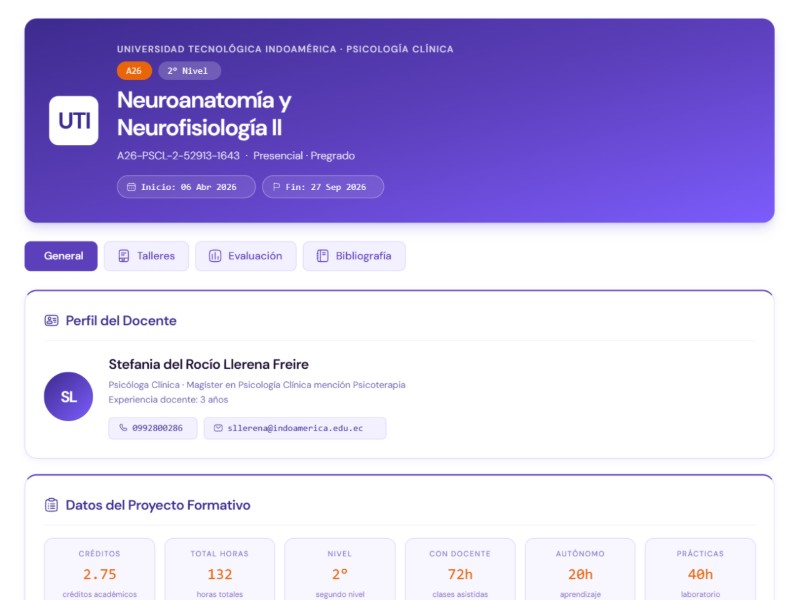Select the Créditos 2.75 stat card

pos(100,570)
